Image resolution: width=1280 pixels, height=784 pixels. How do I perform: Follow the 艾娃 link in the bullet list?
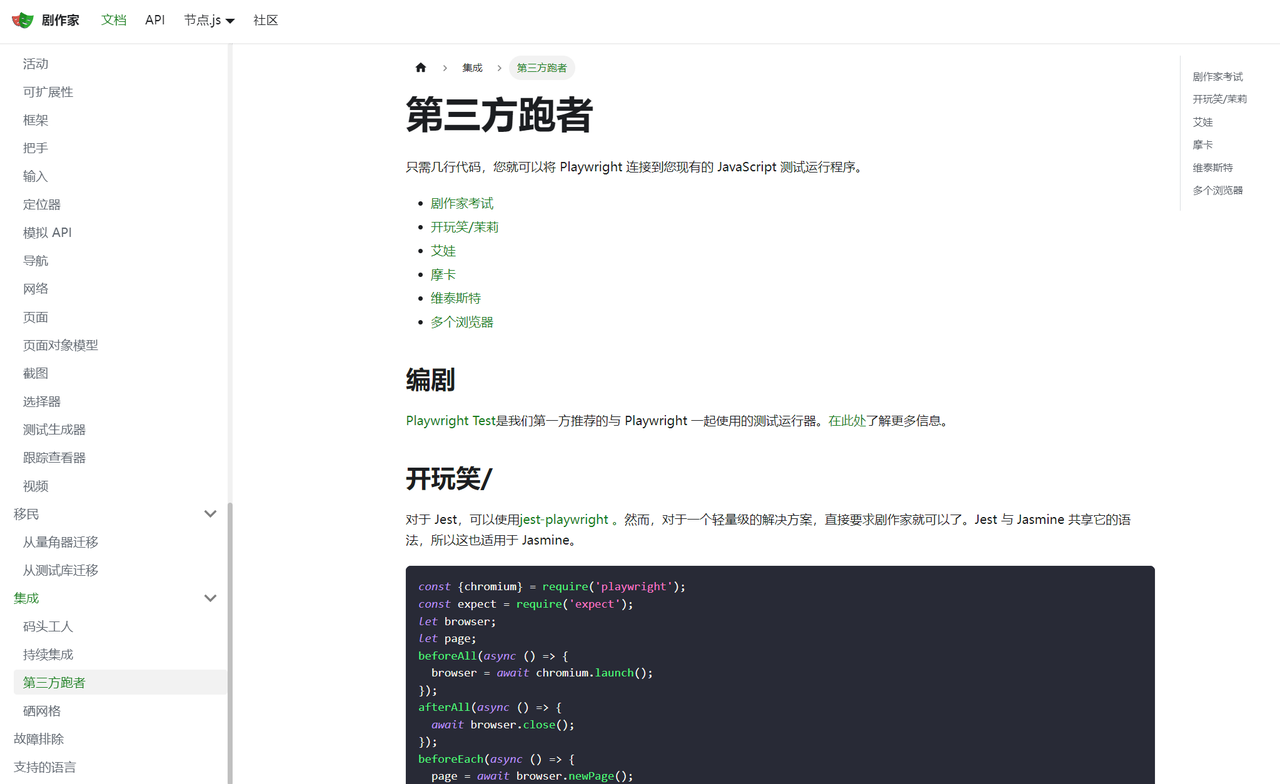pos(443,251)
